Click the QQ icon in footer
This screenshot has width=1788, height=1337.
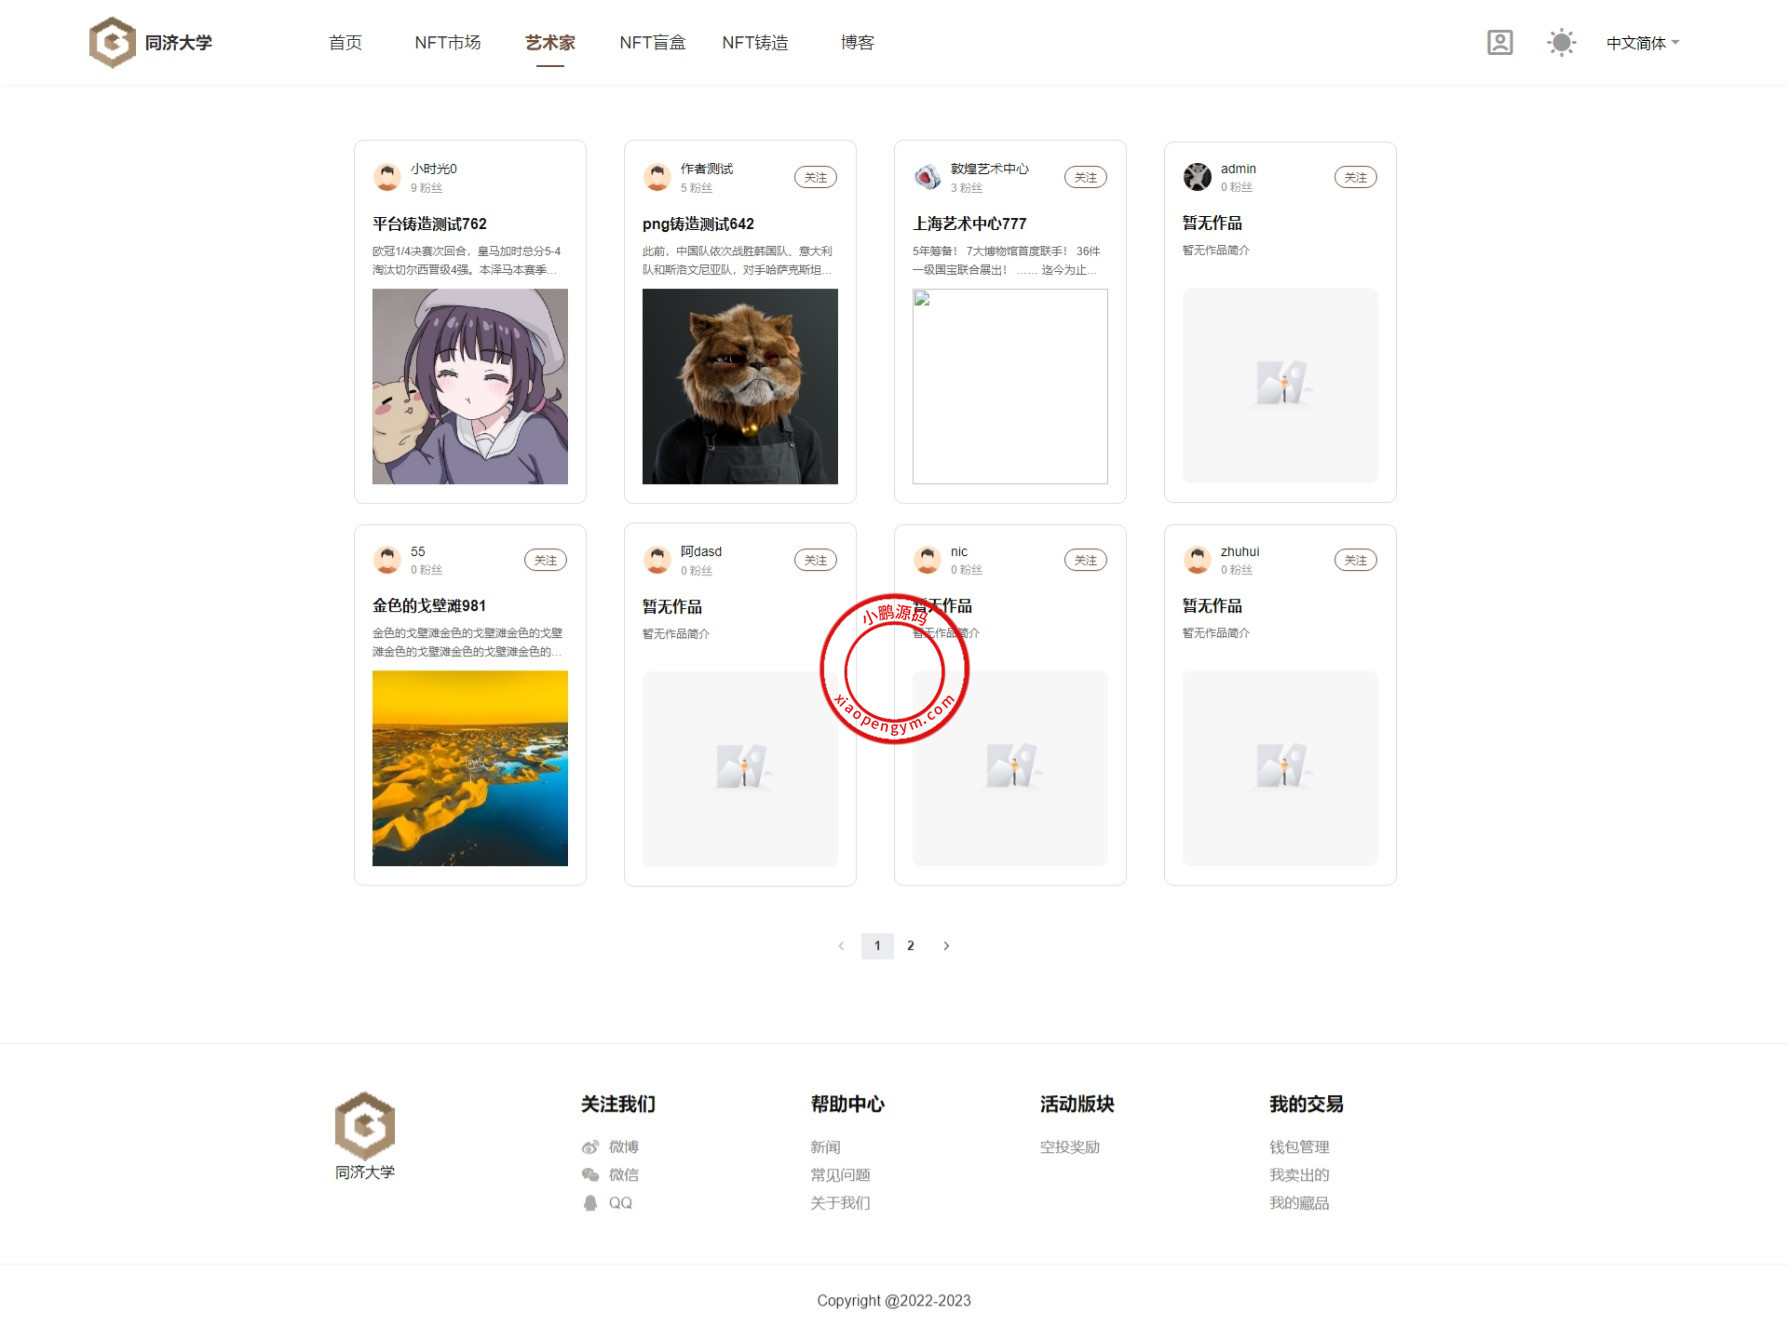tap(591, 1203)
